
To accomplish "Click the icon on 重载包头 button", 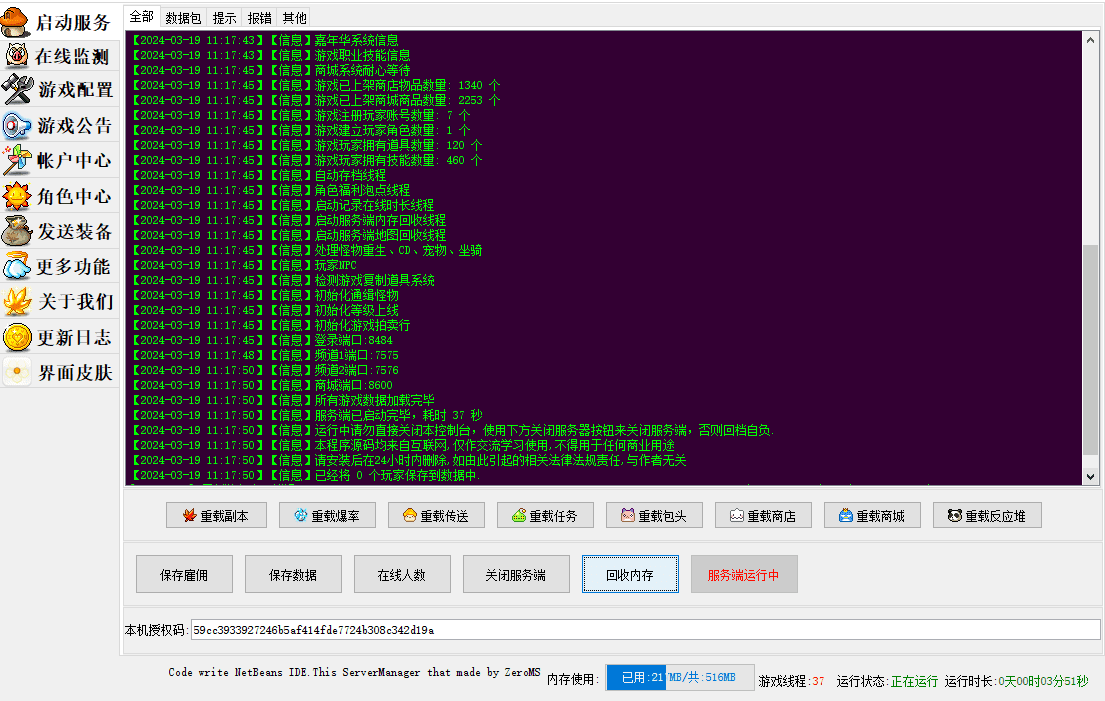I will pyautogui.click(x=627, y=516).
